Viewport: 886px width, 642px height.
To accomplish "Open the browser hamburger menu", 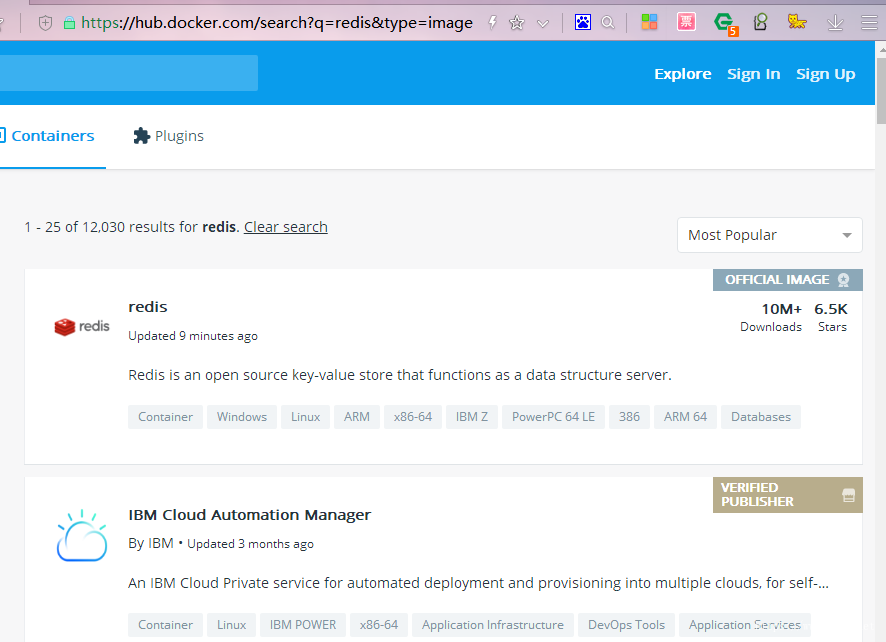I will [x=869, y=23].
